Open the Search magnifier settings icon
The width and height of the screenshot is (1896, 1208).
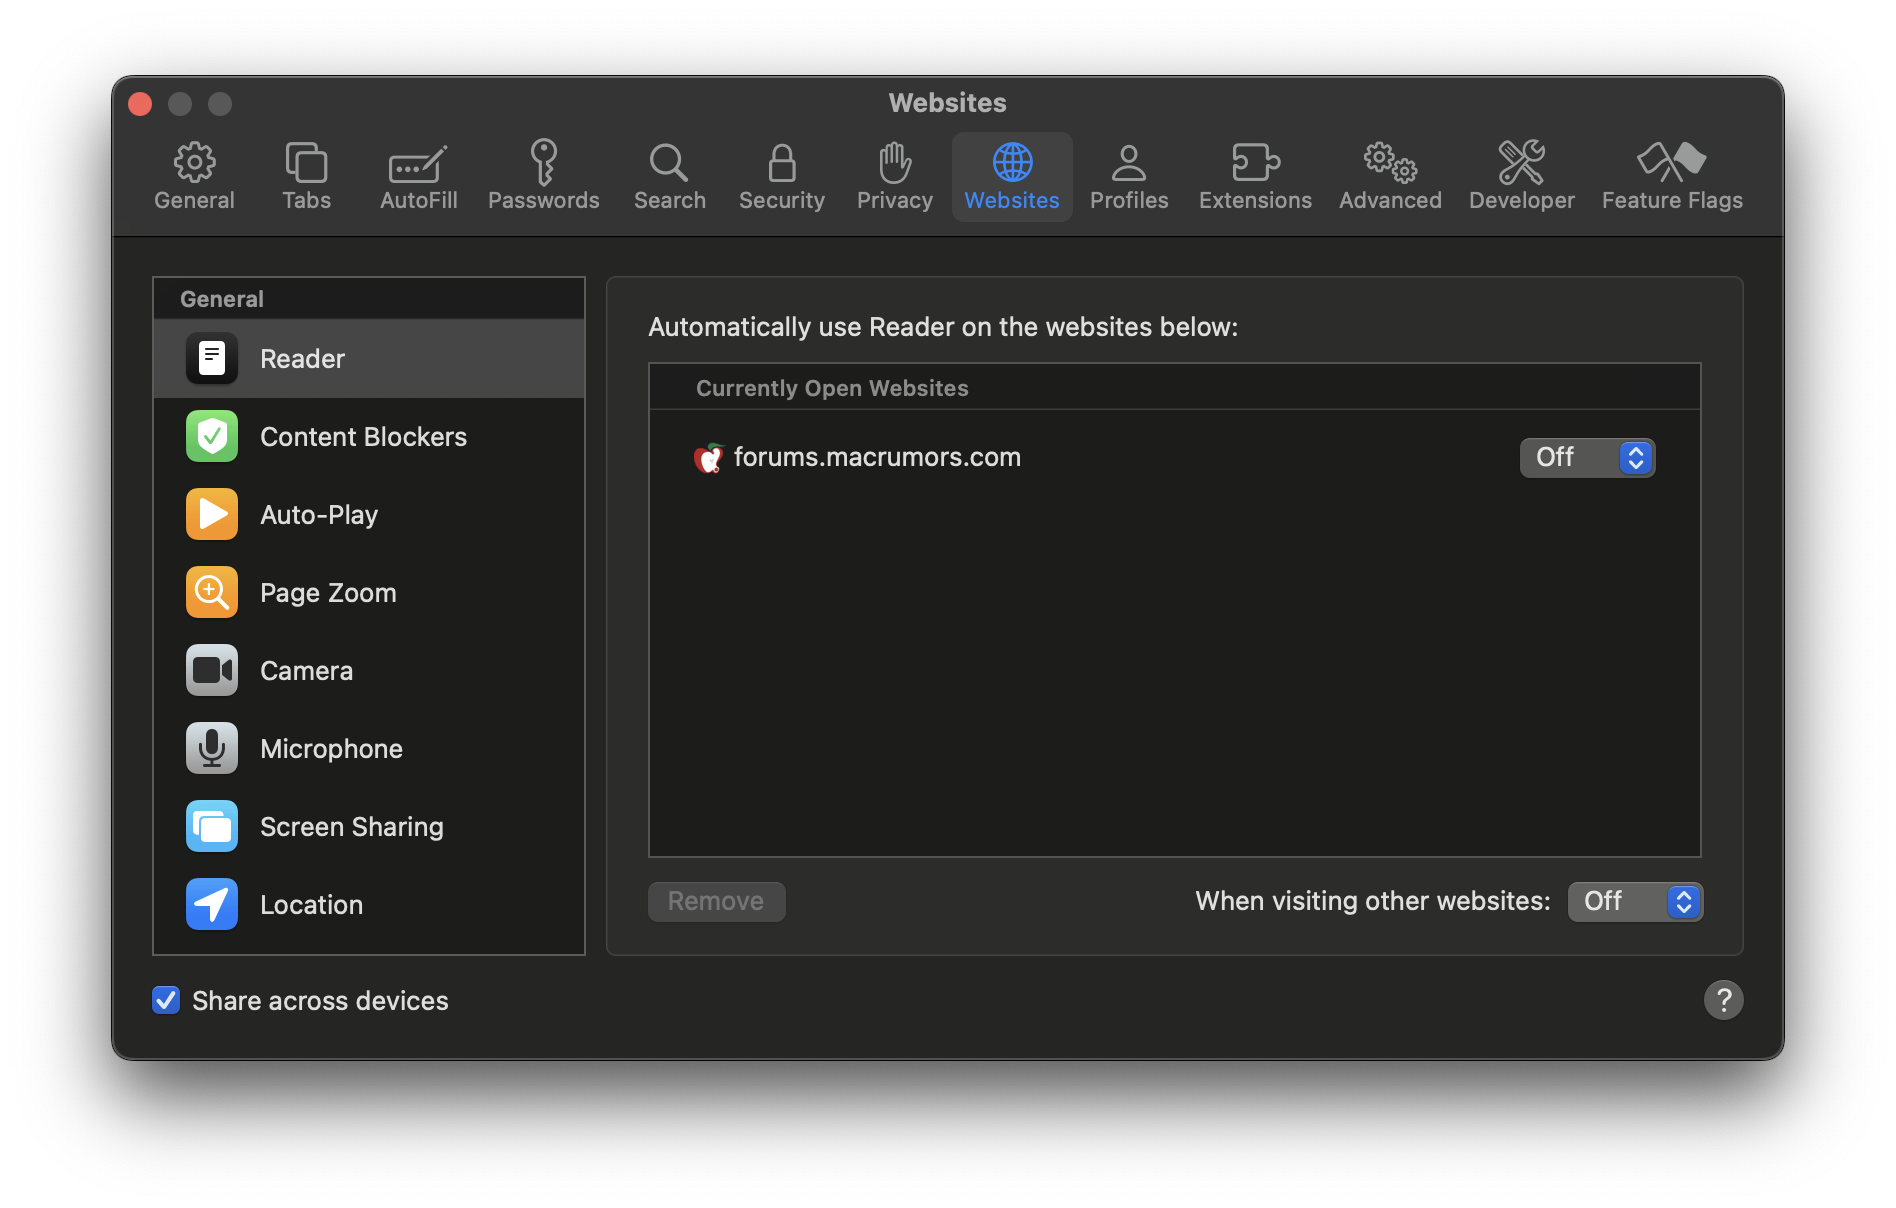coord(669,162)
